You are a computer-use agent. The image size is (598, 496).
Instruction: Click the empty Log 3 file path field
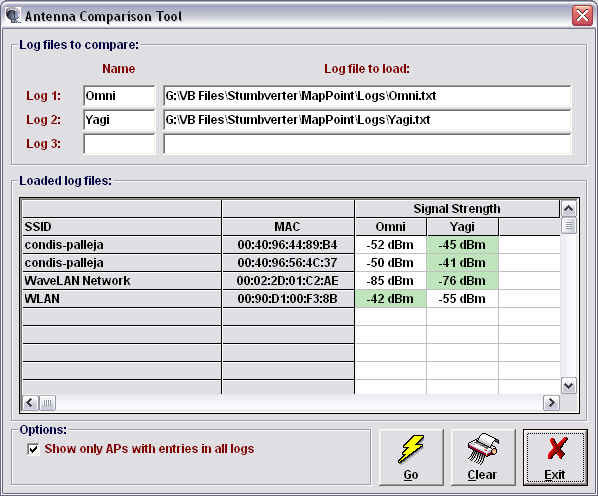[x=367, y=144]
